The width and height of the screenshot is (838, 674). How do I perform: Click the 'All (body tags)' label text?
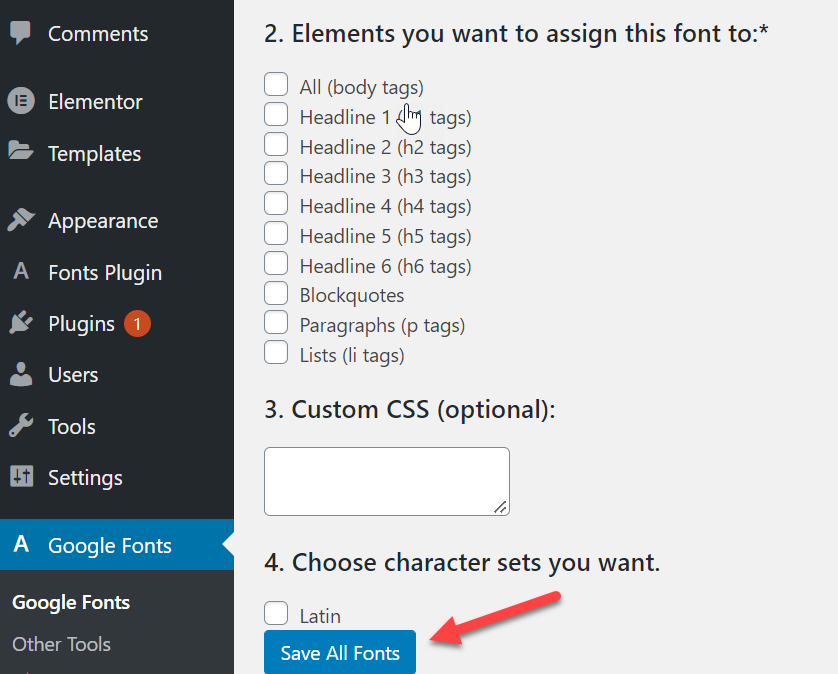click(x=361, y=87)
